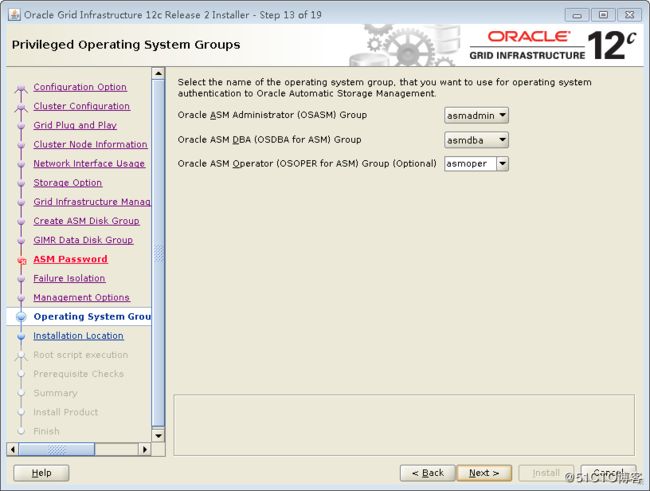Go to Management Options step
Image resolution: width=650 pixels, height=491 pixels.
[x=82, y=297]
